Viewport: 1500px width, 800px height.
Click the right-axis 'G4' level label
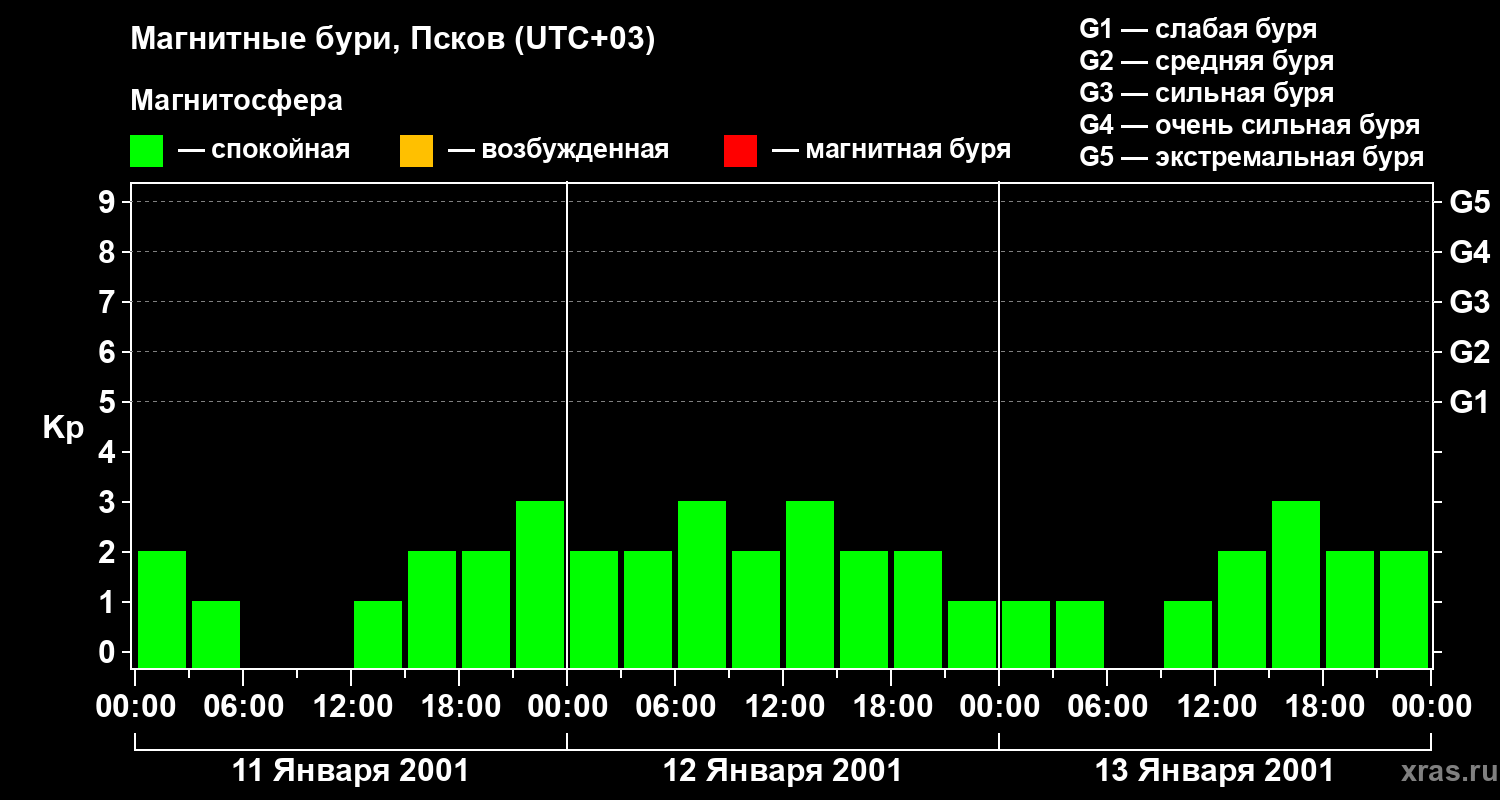1470,253
